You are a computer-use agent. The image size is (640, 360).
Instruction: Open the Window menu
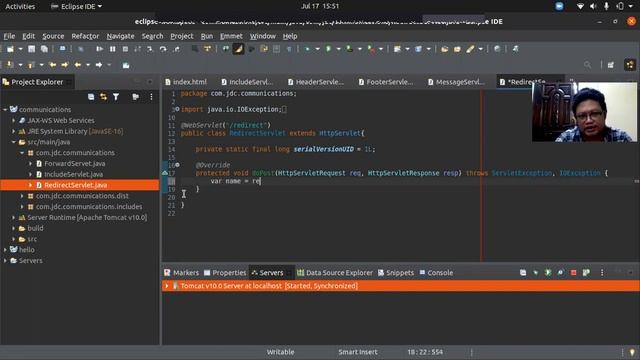tap(262, 36)
